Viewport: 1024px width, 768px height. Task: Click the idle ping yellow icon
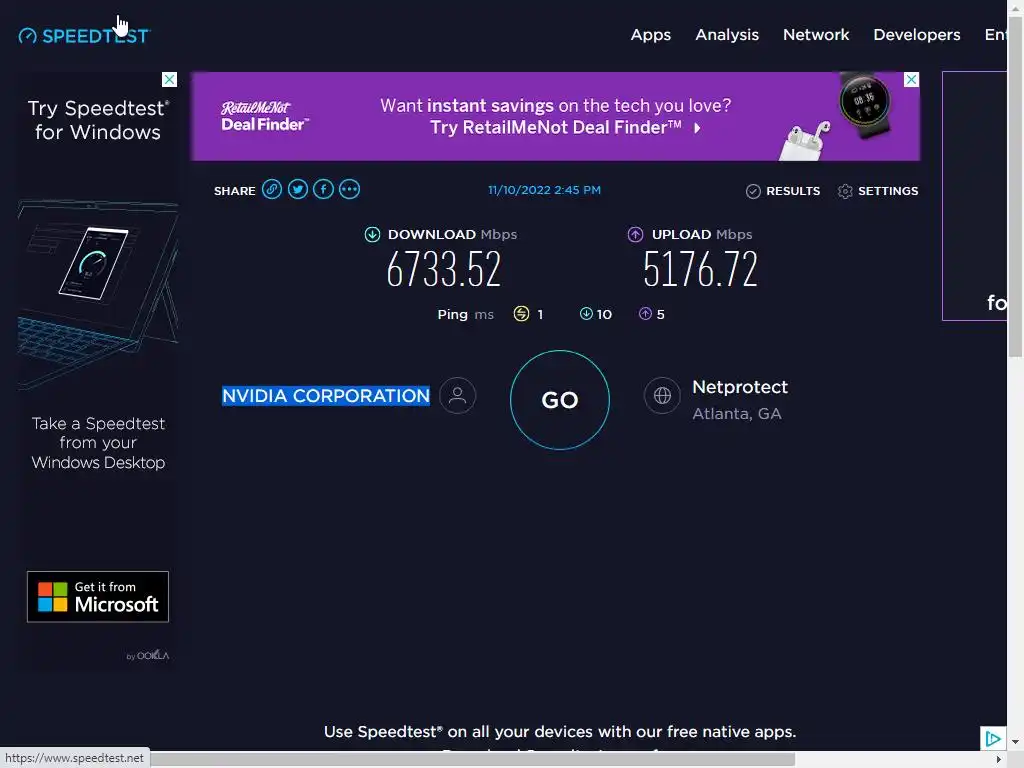[x=521, y=314]
